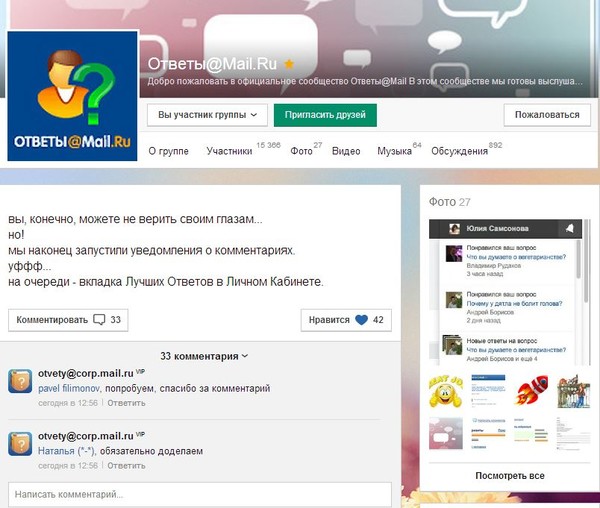Click the participants count '15 366'

[268, 145]
